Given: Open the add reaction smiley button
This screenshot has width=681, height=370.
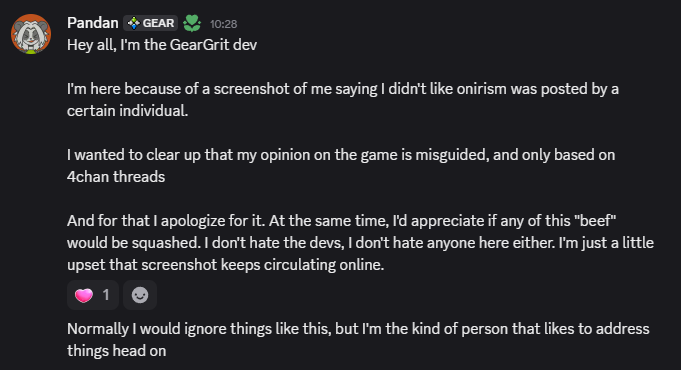Looking at the screenshot, I should (140, 295).
